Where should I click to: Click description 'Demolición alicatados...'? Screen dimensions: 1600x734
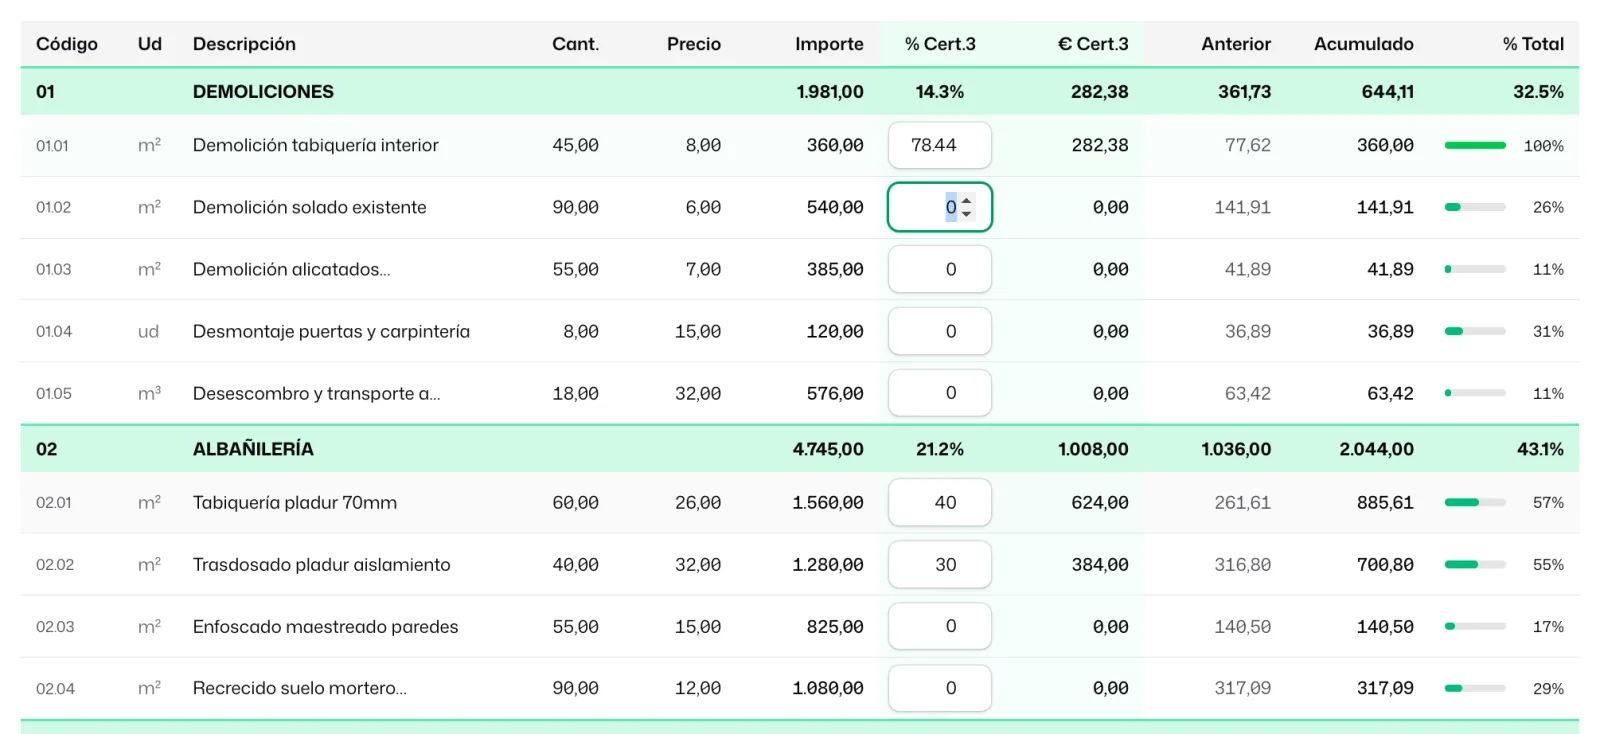[291, 269]
